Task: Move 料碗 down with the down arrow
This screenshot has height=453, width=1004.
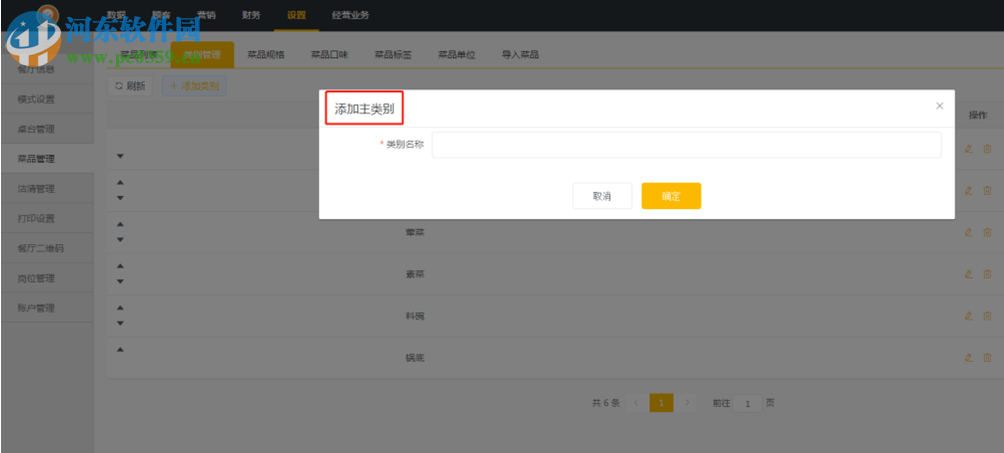Action: [120, 323]
